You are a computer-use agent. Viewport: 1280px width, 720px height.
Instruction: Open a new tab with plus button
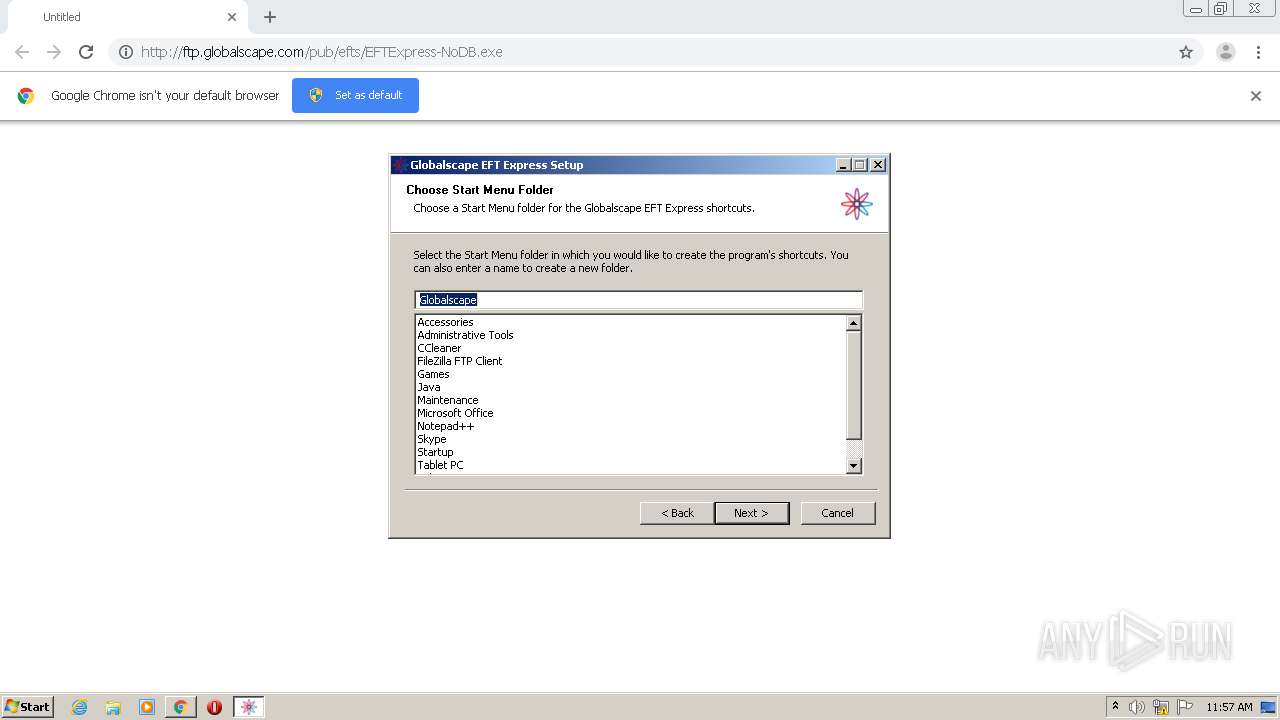(270, 17)
